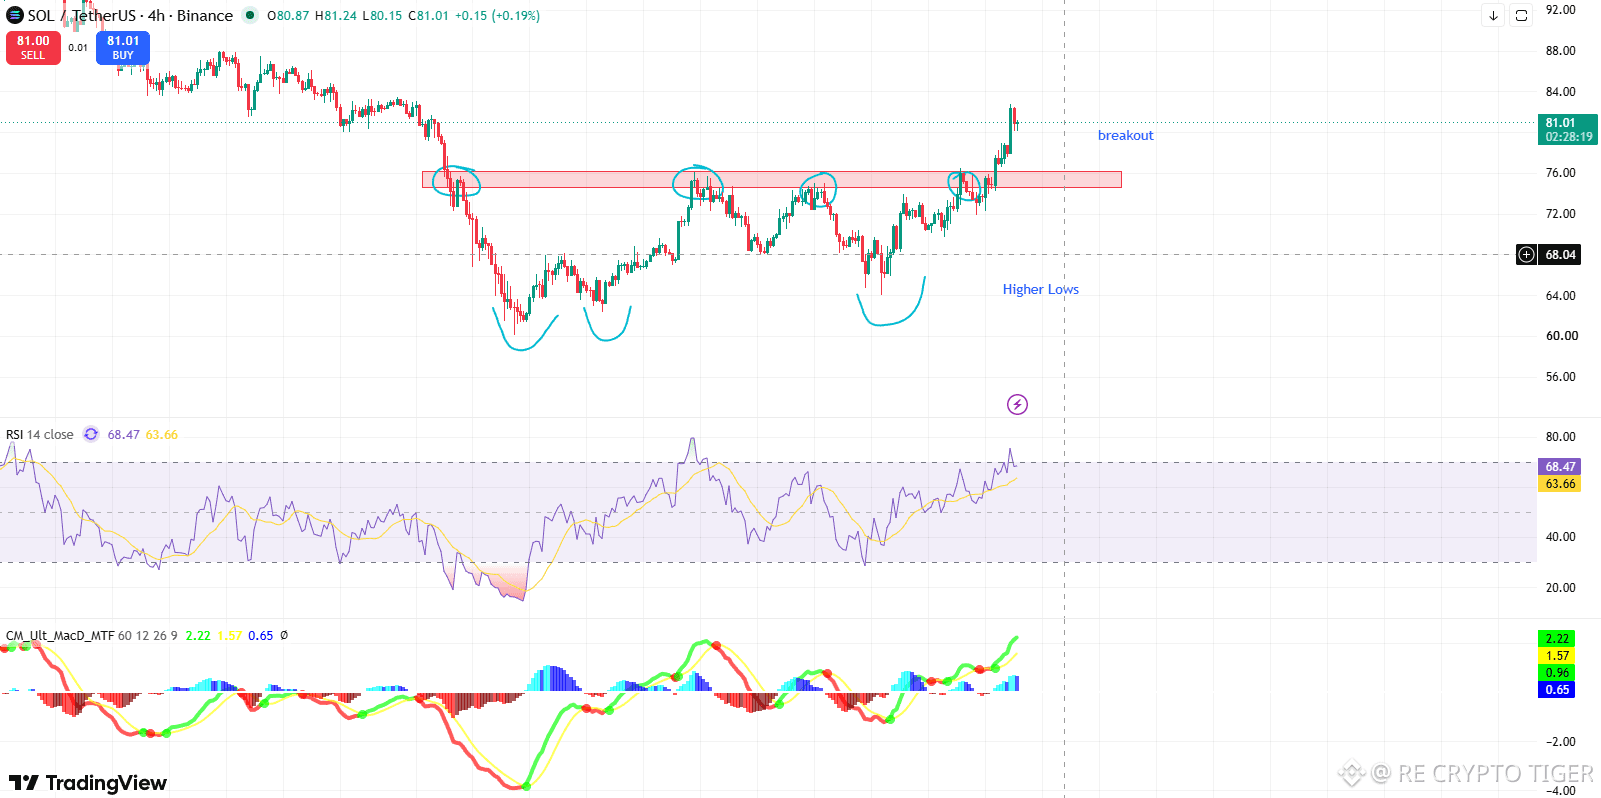This screenshot has width=1601, height=798.
Task: Click the 76.00 price axis label
Action: click(1560, 173)
